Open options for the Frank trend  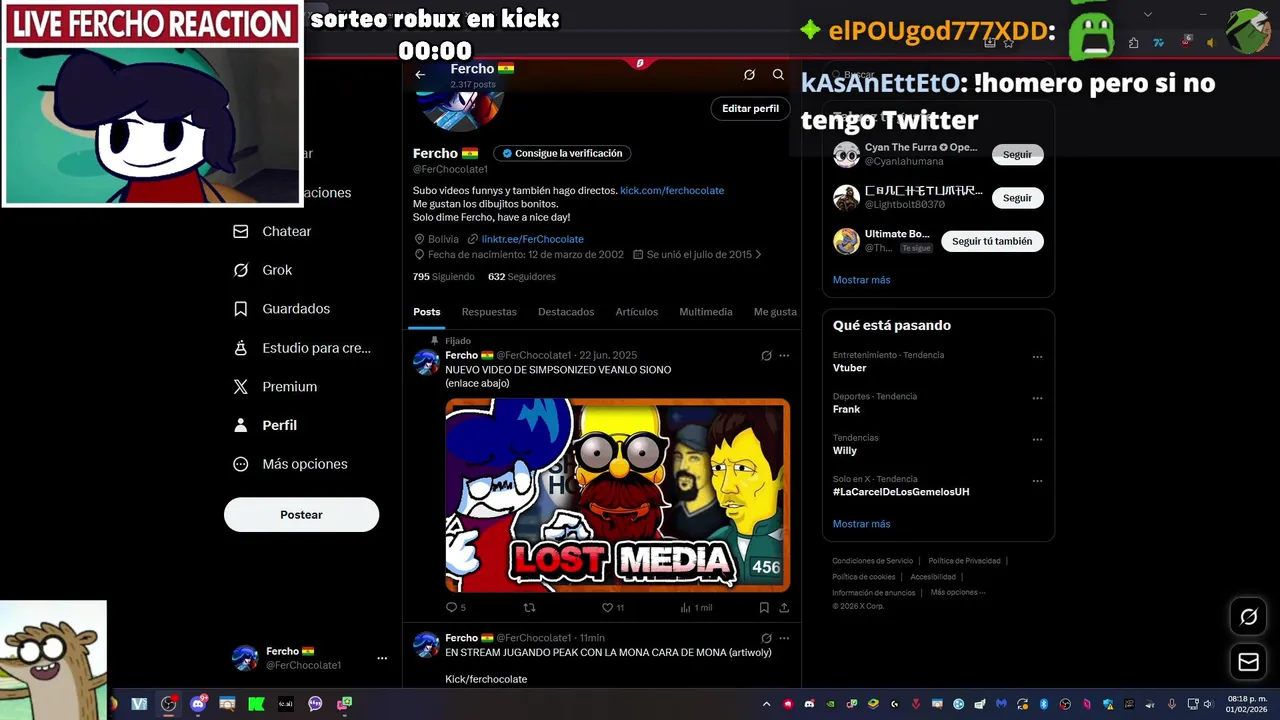coord(1037,398)
